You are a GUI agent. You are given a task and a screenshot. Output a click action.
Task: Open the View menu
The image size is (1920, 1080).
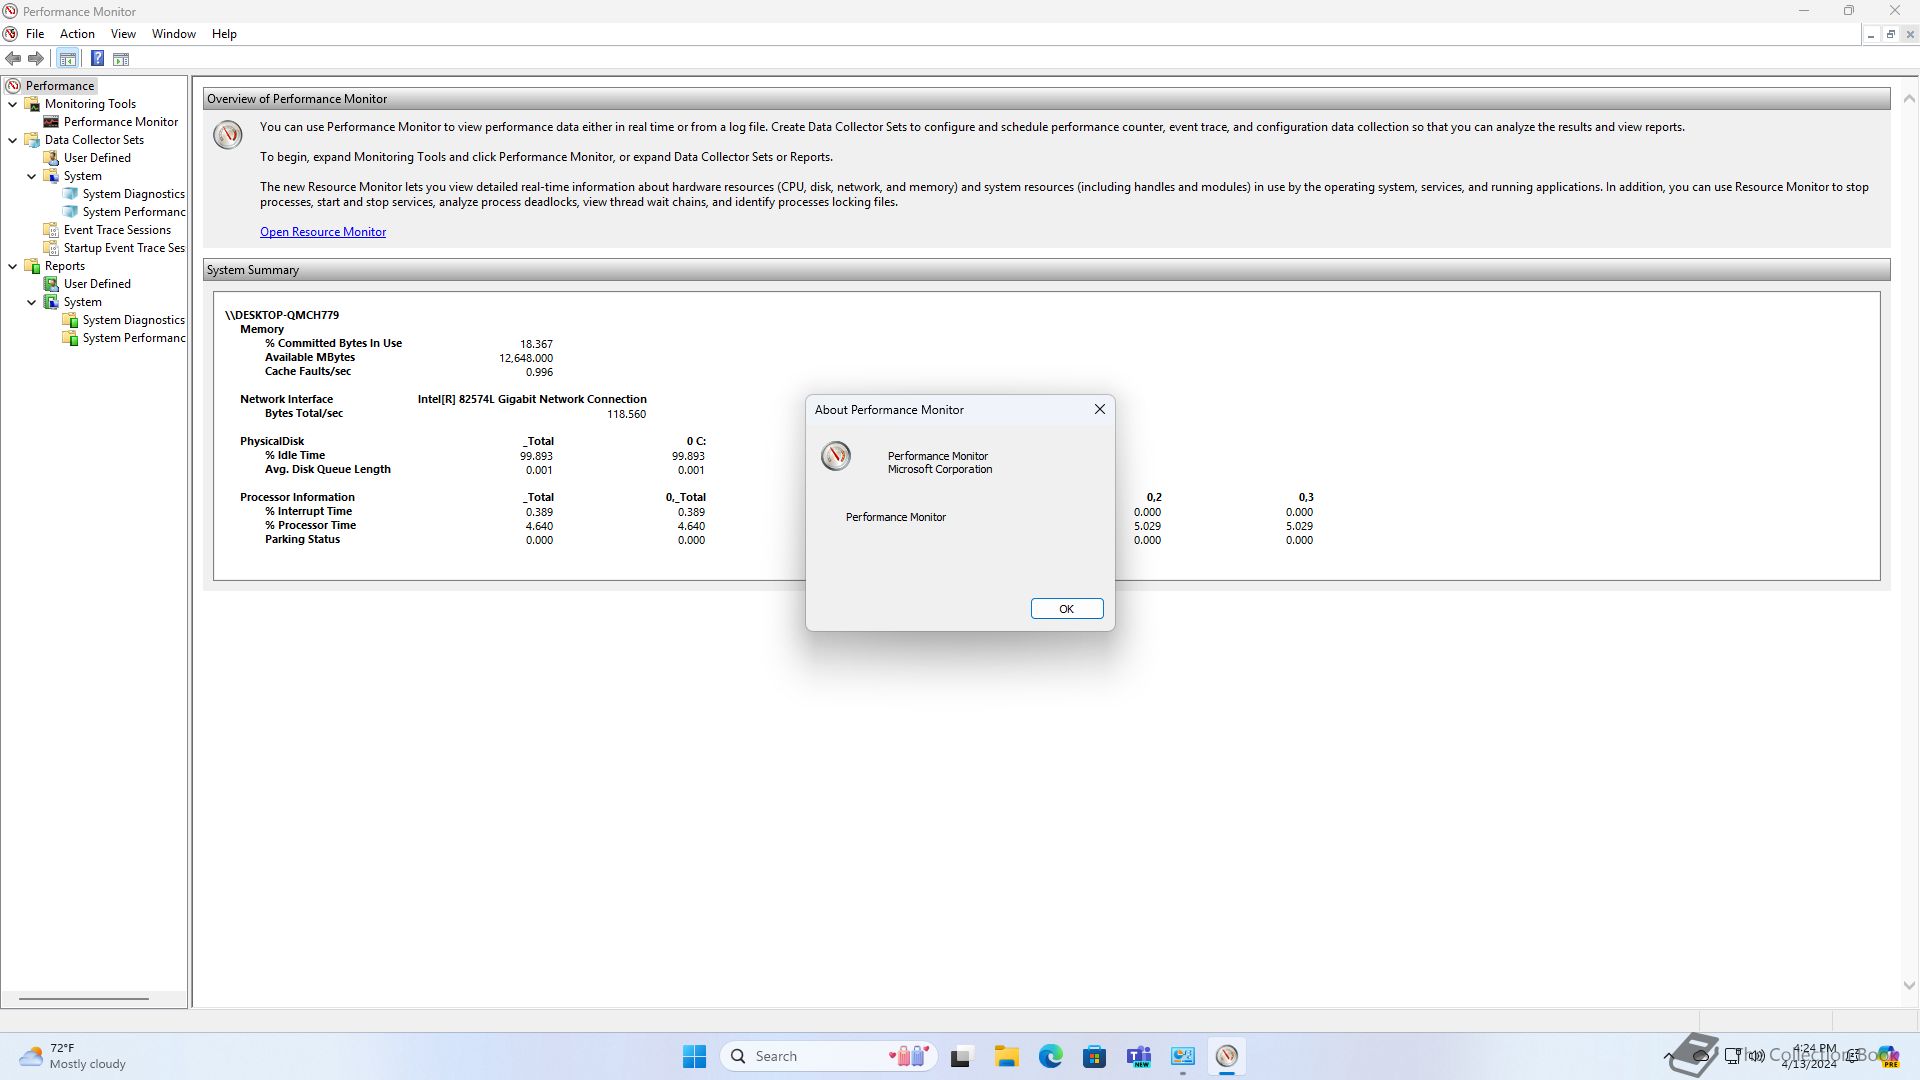(123, 34)
